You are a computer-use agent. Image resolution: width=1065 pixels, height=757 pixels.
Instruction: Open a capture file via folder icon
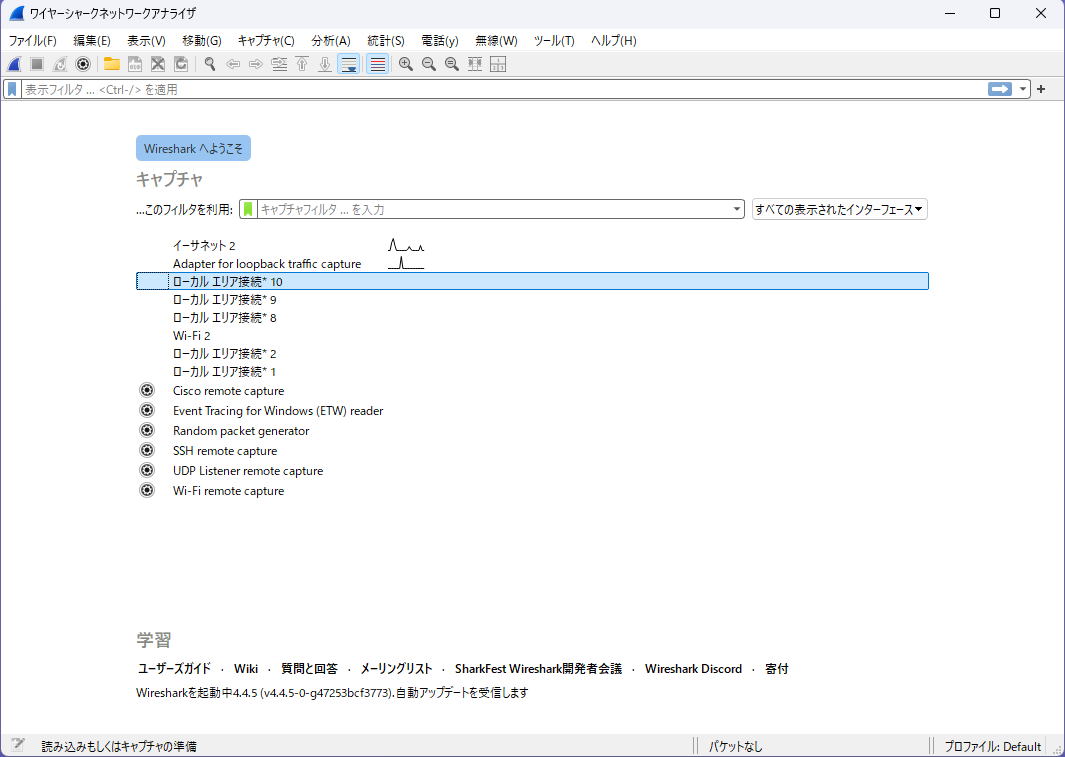(111, 64)
